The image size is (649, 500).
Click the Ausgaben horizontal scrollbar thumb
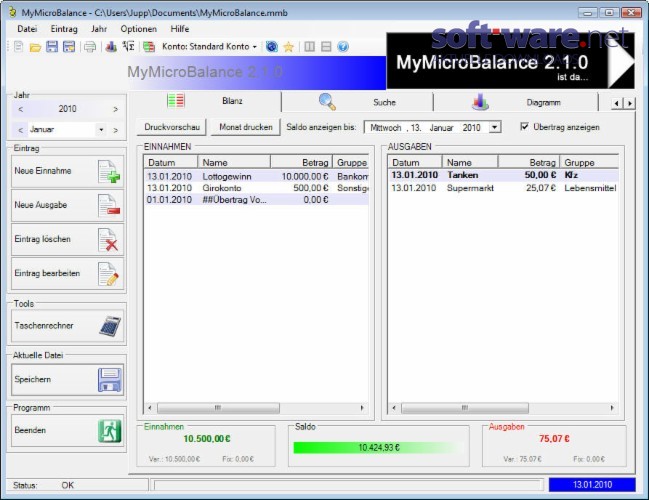[x=465, y=408]
